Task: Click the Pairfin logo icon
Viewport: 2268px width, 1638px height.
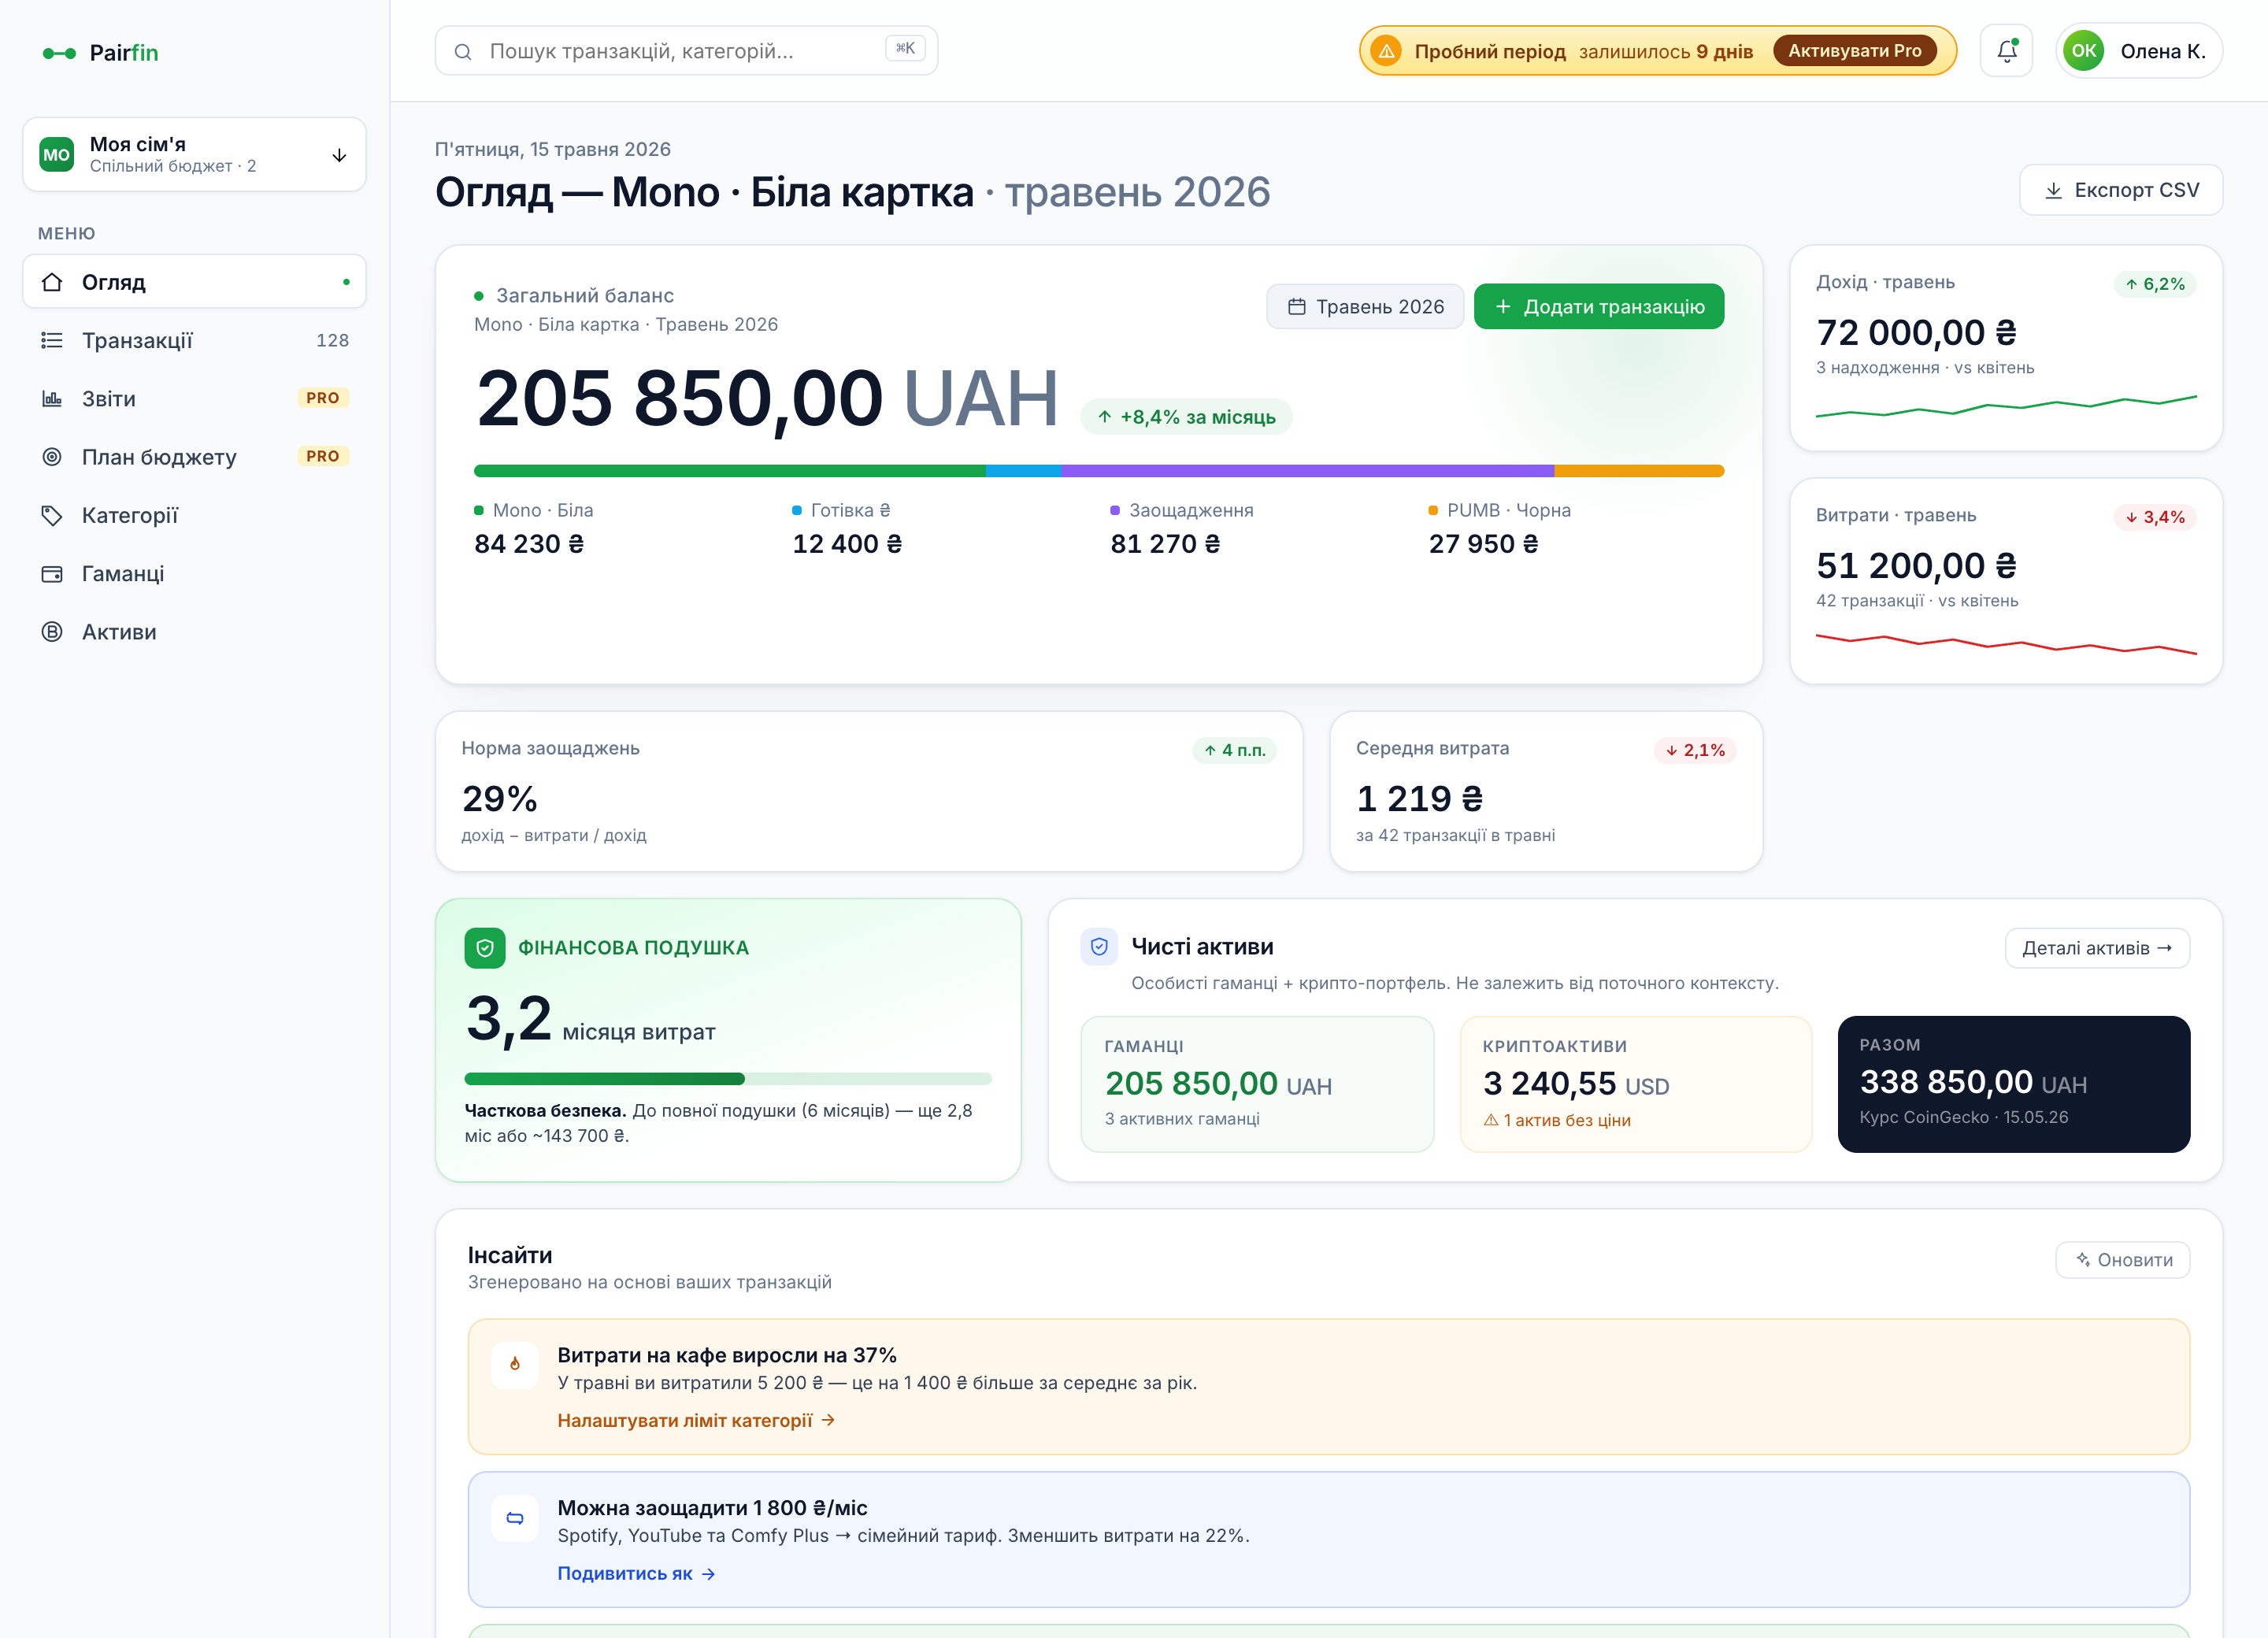Action: [59, 53]
